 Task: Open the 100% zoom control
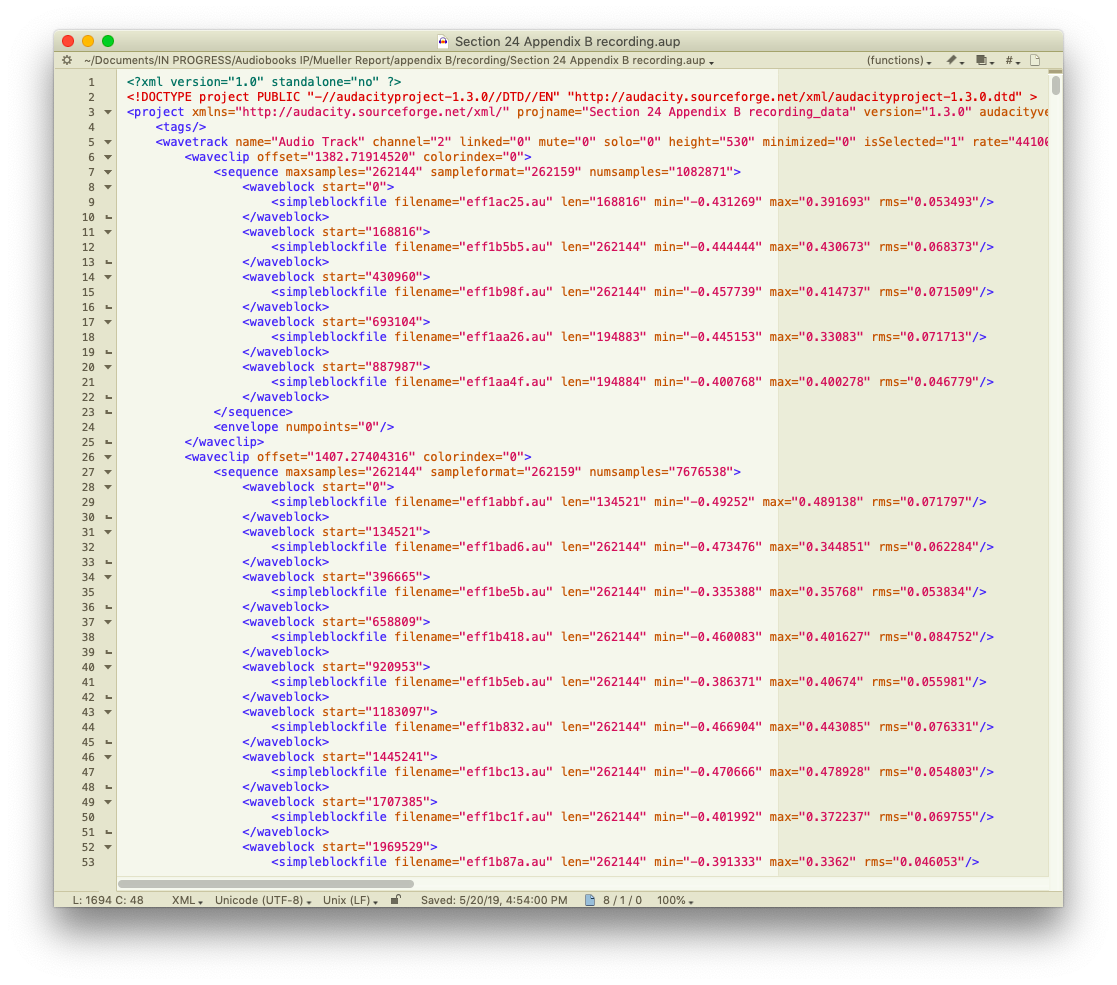[x=673, y=899]
